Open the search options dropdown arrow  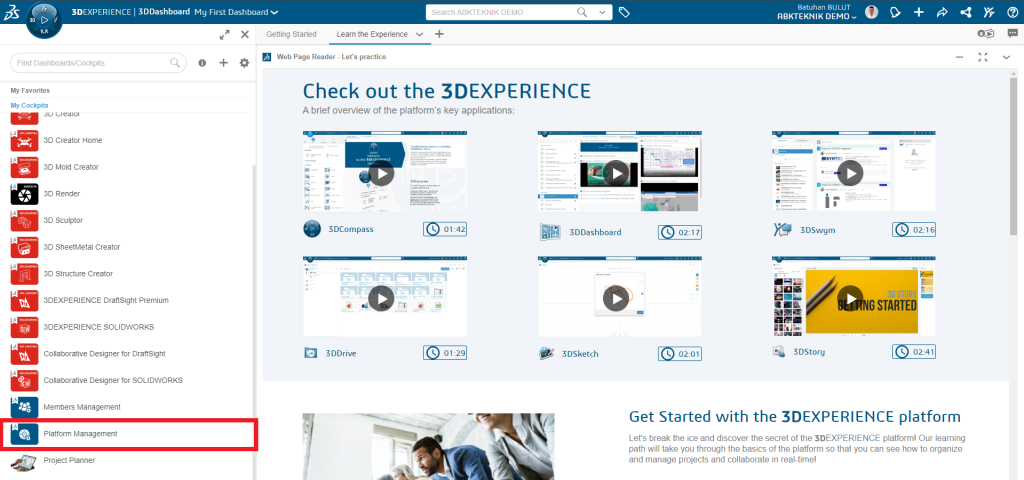coord(603,12)
